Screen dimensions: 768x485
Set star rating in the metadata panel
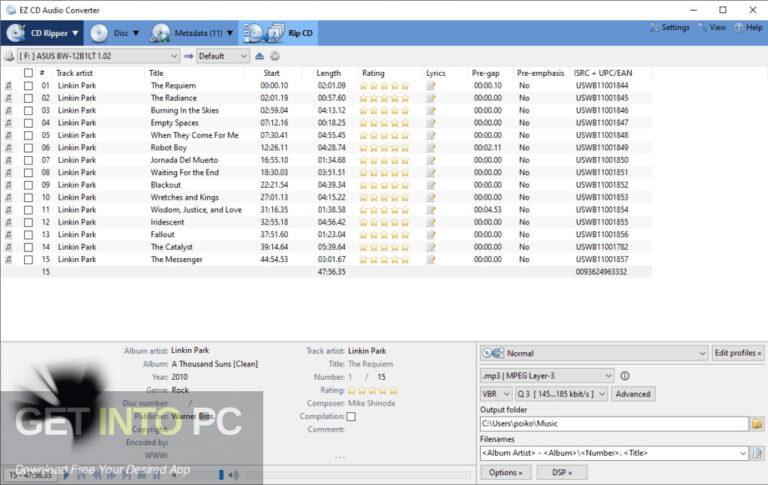tap(372, 390)
